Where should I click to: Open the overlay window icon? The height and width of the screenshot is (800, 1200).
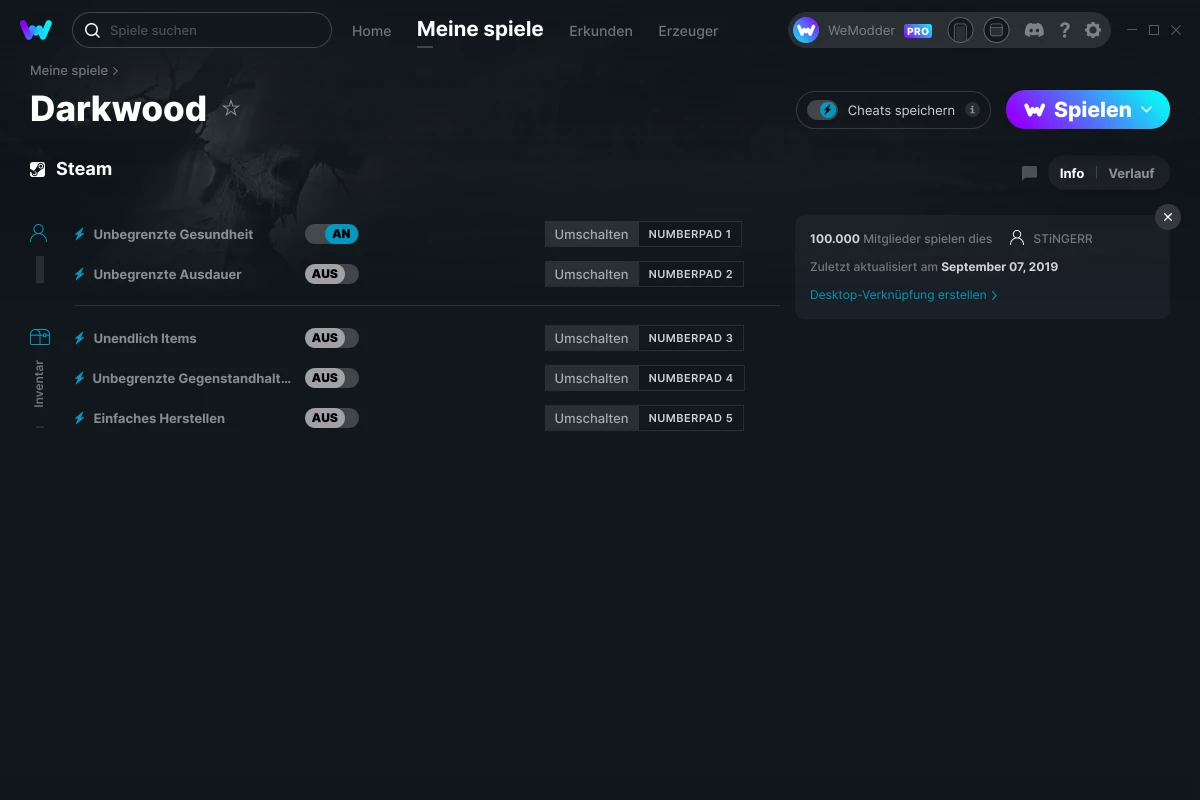click(x=996, y=30)
